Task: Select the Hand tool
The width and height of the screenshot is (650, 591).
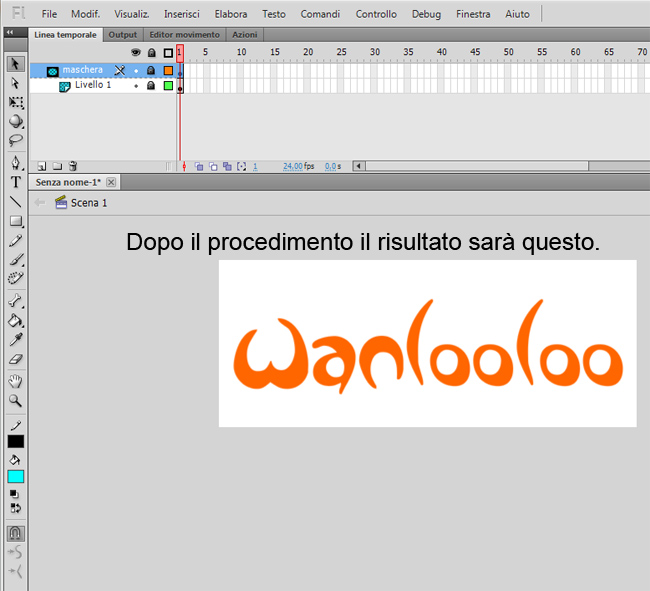Action: point(16,381)
